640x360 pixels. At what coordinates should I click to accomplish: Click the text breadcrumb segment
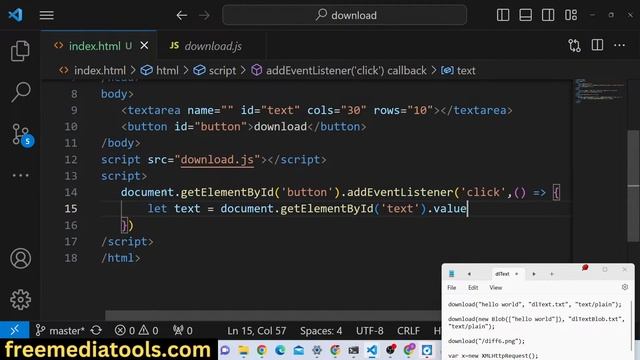(466, 71)
